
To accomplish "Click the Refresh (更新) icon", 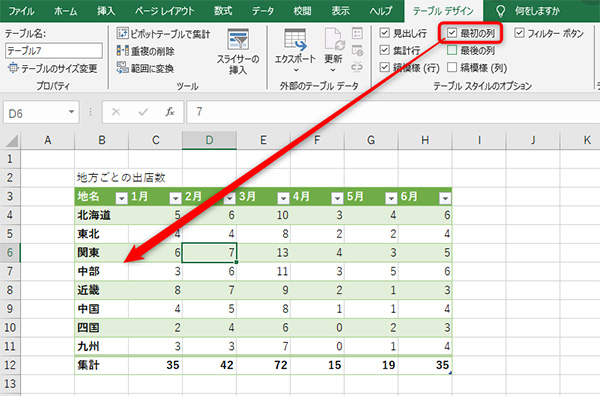I will [334, 39].
